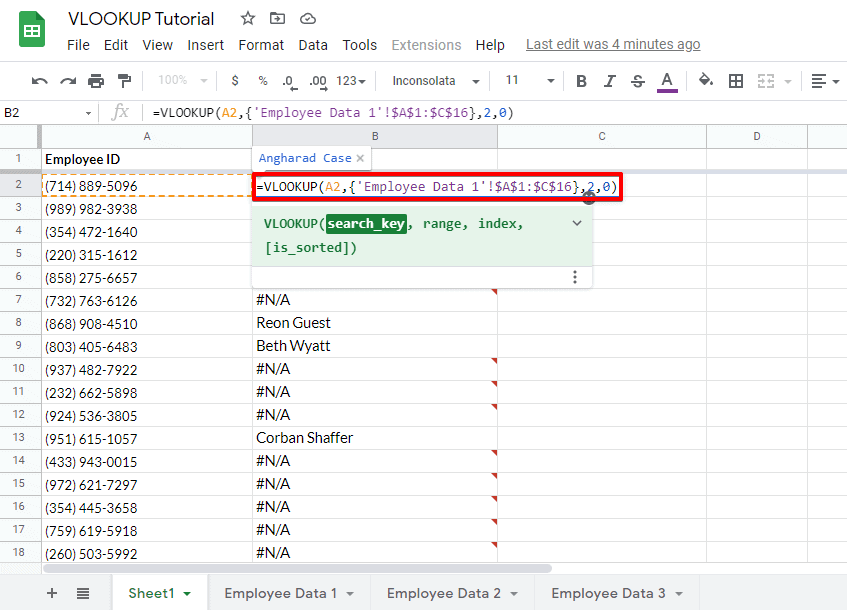
Task: Click the Percent format icon
Action: pyautogui.click(x=261, y=80)
